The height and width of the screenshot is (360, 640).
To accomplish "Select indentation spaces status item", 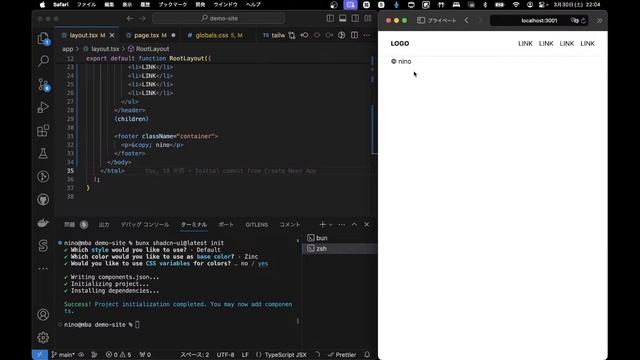I will pyautogui.click(x=195, y=355).
